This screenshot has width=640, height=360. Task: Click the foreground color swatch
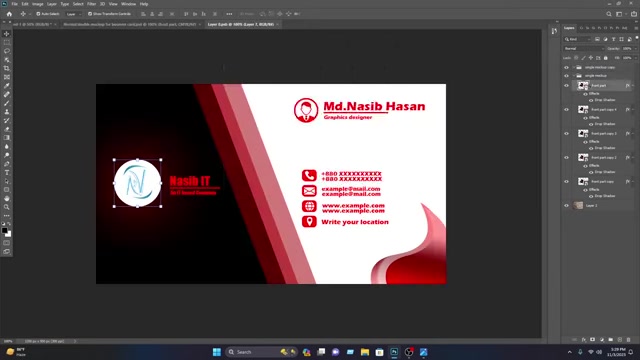pyautogui.click(x=4, y=231)
